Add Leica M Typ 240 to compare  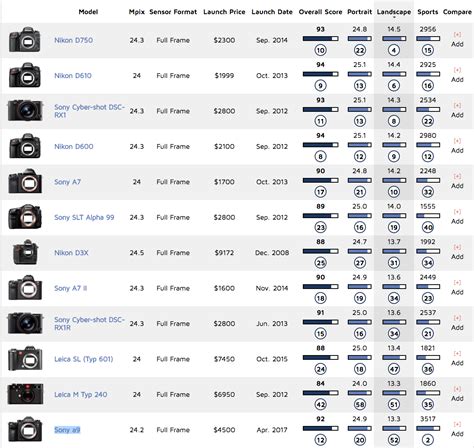click(457, 394)
